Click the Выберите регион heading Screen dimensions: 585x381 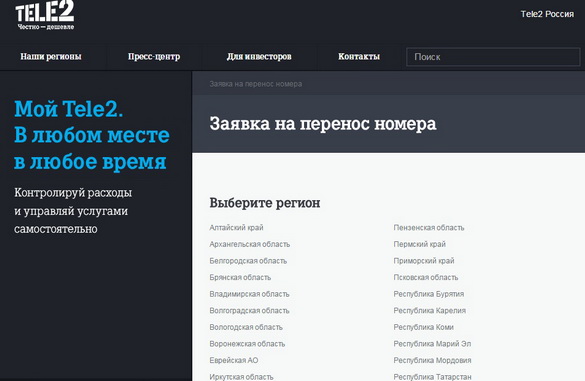(x=265, y=203)
